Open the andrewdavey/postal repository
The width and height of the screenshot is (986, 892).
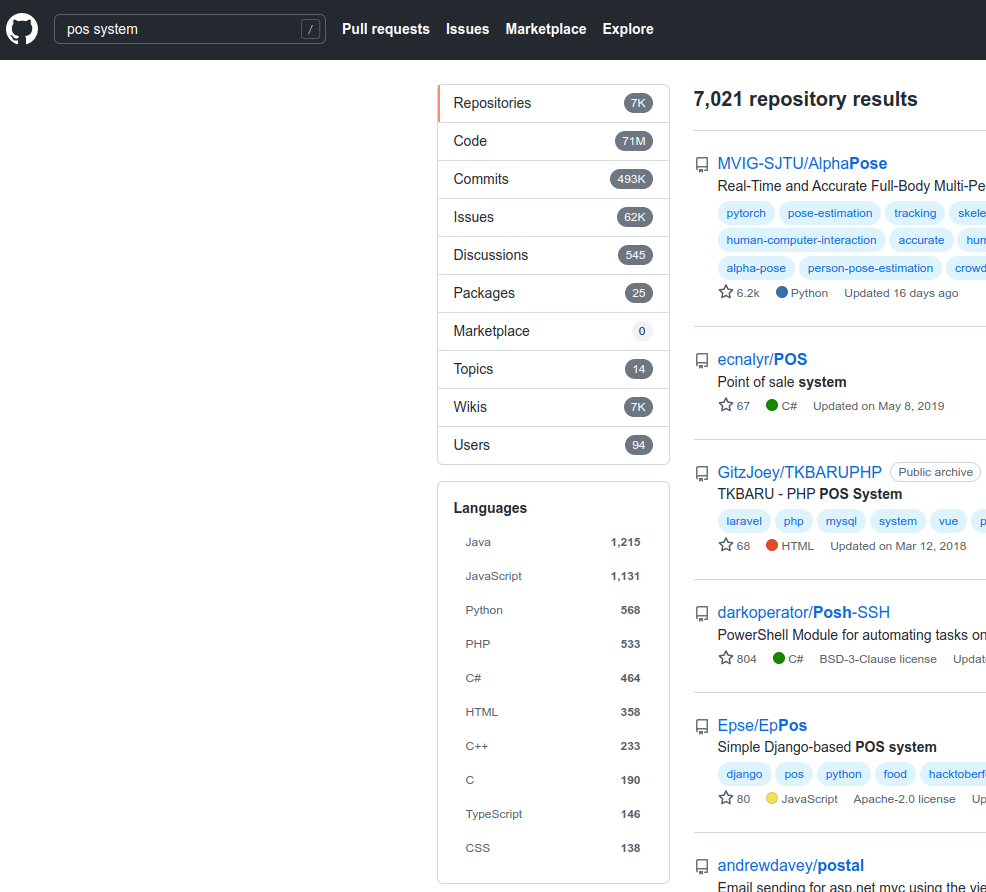coord(790,866)
